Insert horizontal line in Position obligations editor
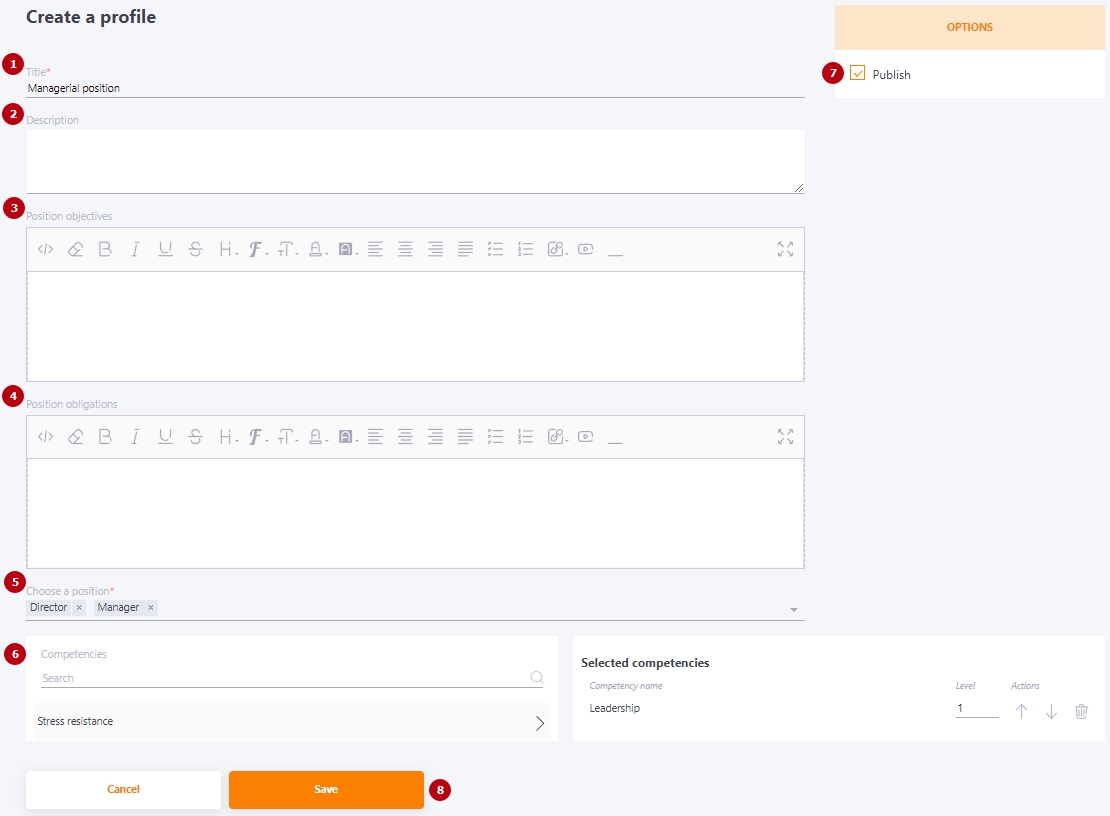This screenshot has width=1110, height=816. pos(615,442)
